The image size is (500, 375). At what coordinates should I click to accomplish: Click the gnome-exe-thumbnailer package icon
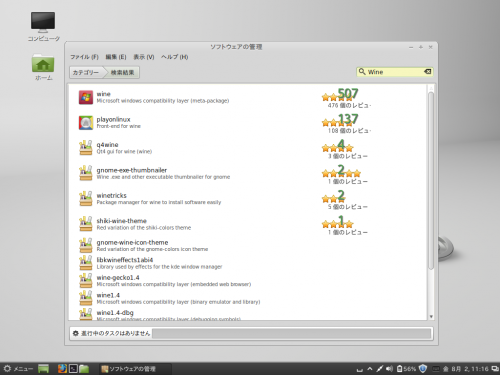86,173
